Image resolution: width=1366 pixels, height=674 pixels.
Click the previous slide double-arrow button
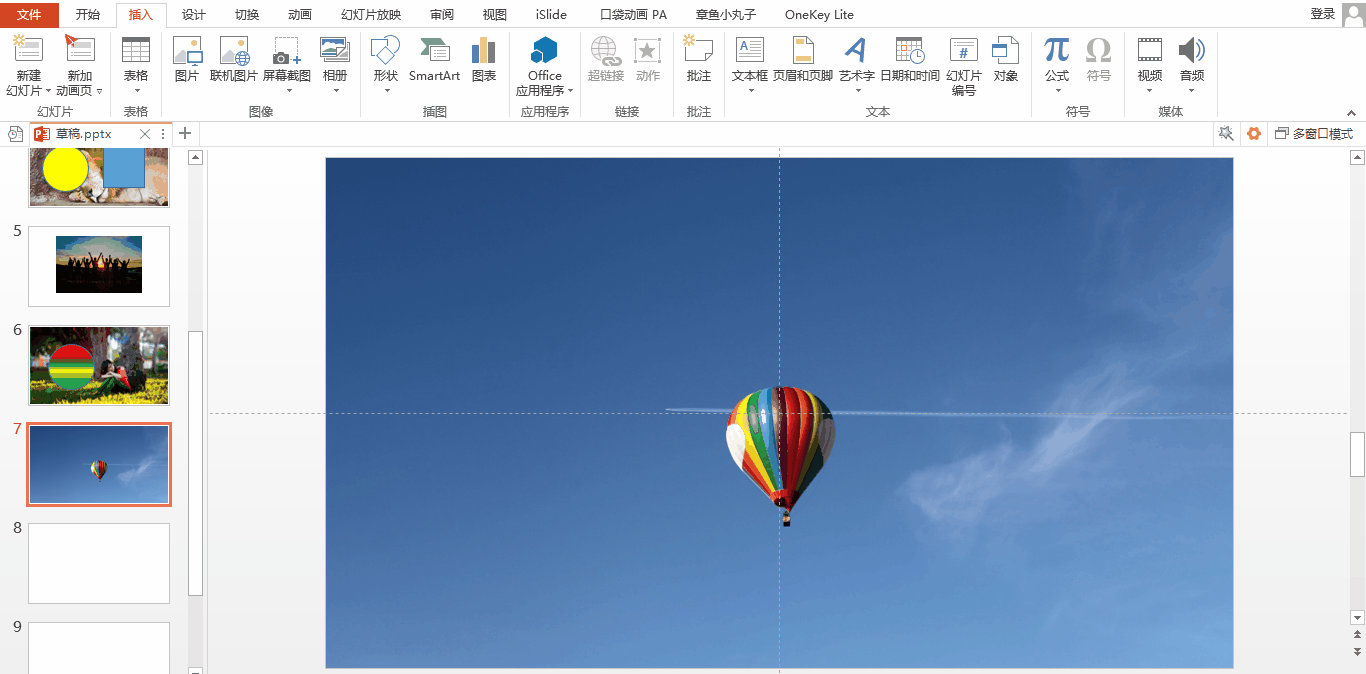pos(1357,634)
